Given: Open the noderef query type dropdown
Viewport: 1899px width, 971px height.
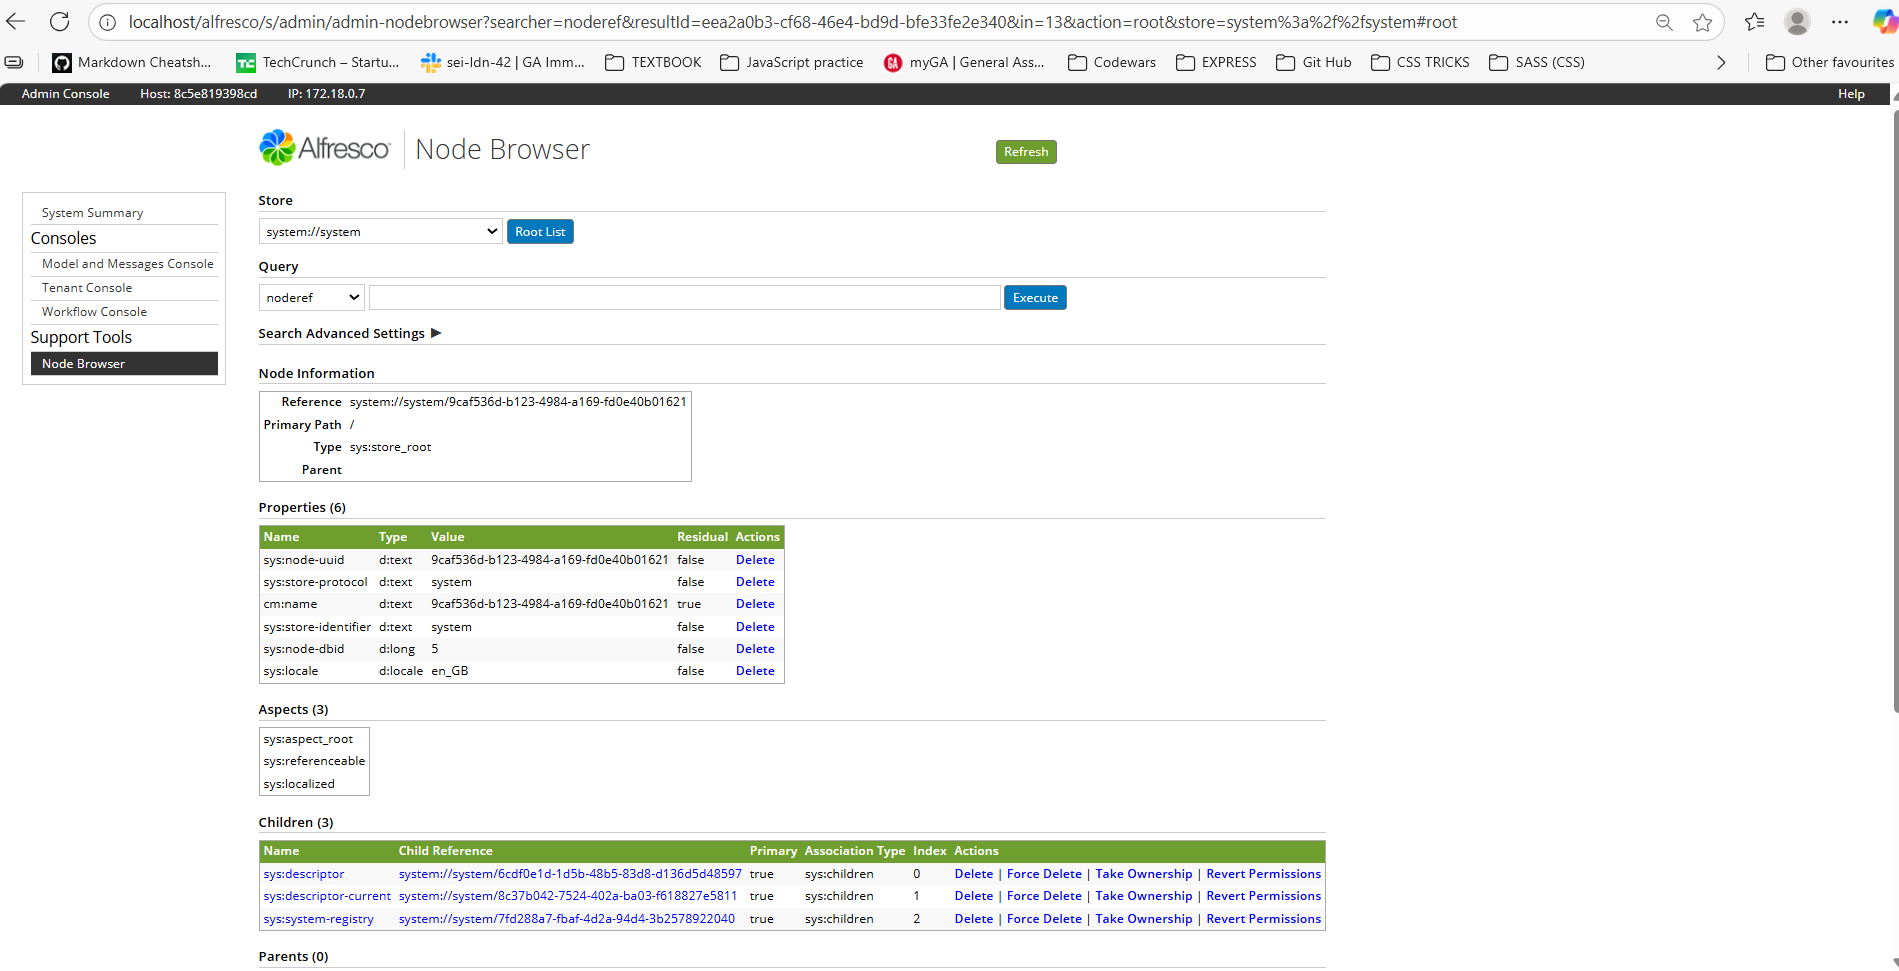Looking at the screenshot, I should click(x=312, y=297).
